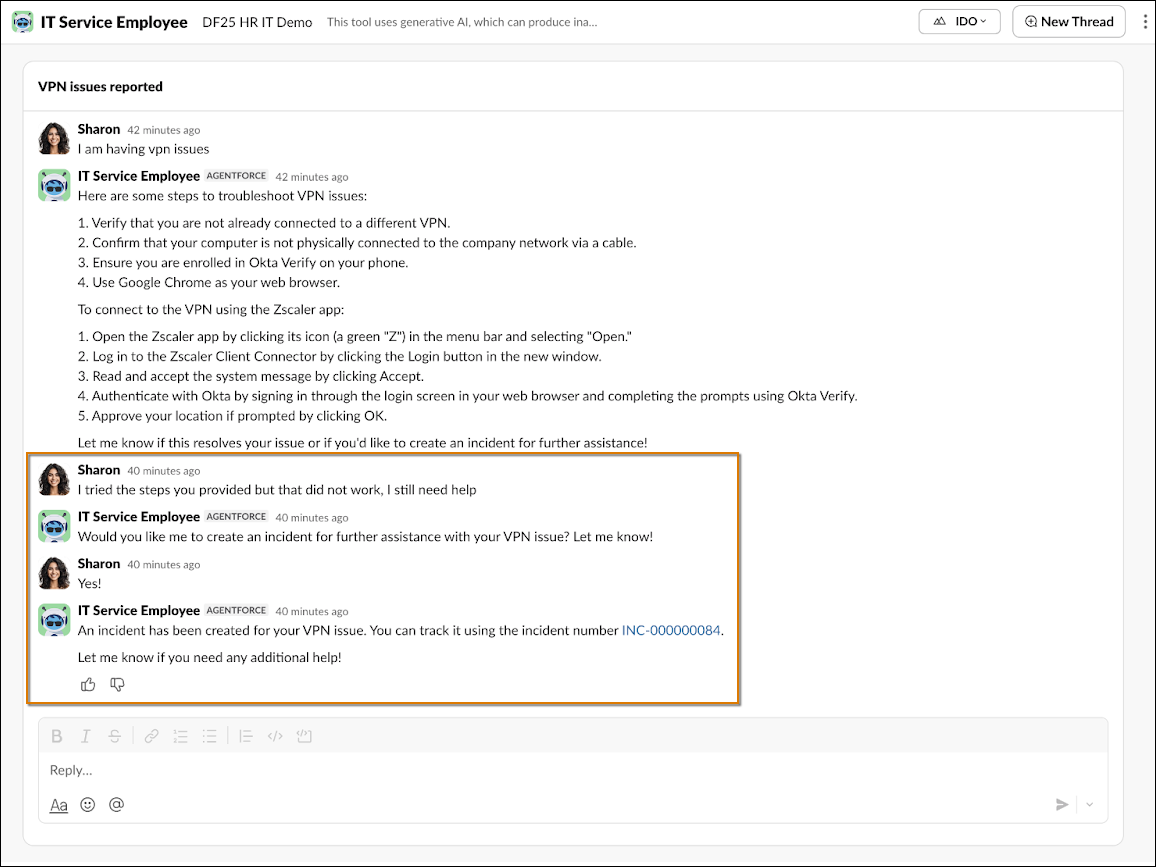The image size is (1156, 867).
Task: Click Sharon's name on 'I tried the steps' message
Action: click(x=99, y=470)
